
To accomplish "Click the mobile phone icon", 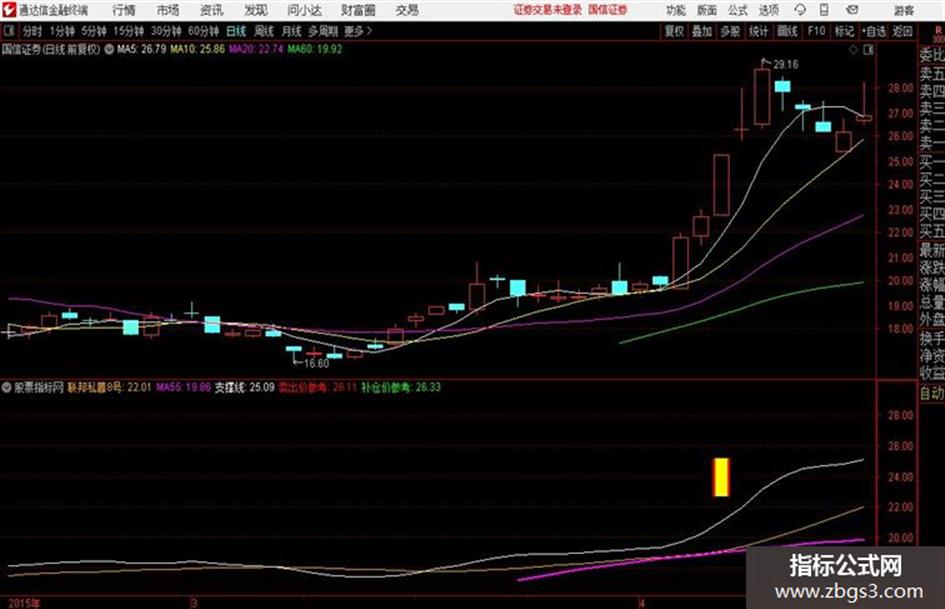I will click(x=824, y=10).
